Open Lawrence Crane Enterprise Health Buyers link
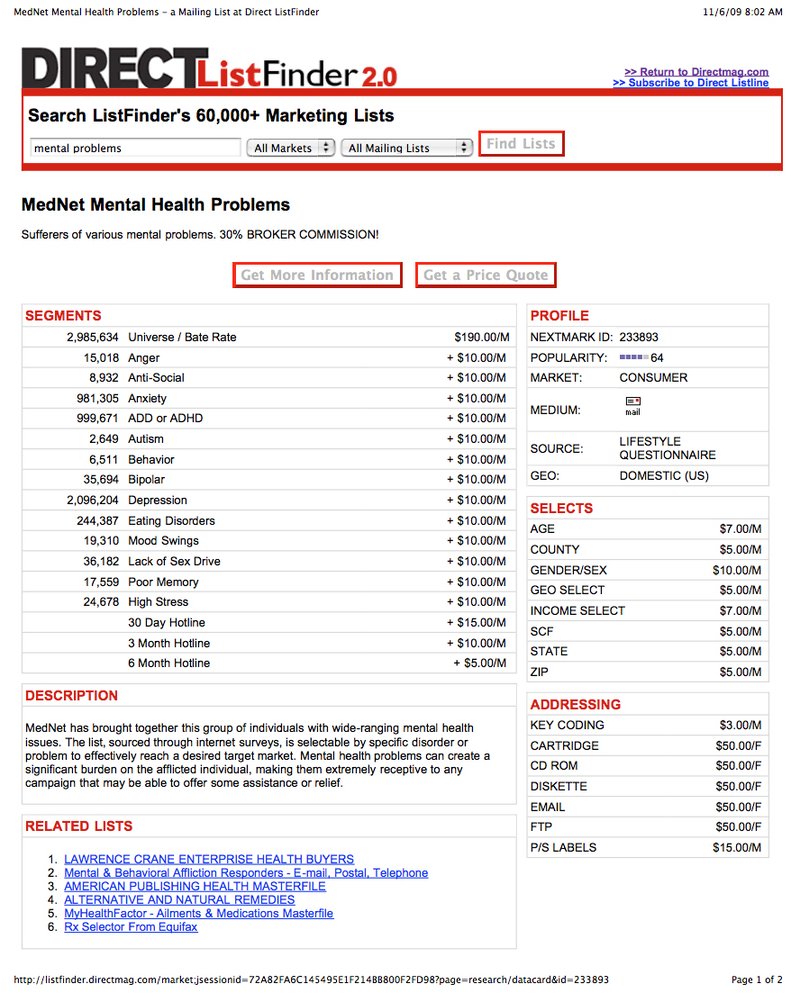This screenshot has width=800, height=1002. pos(209,859)
